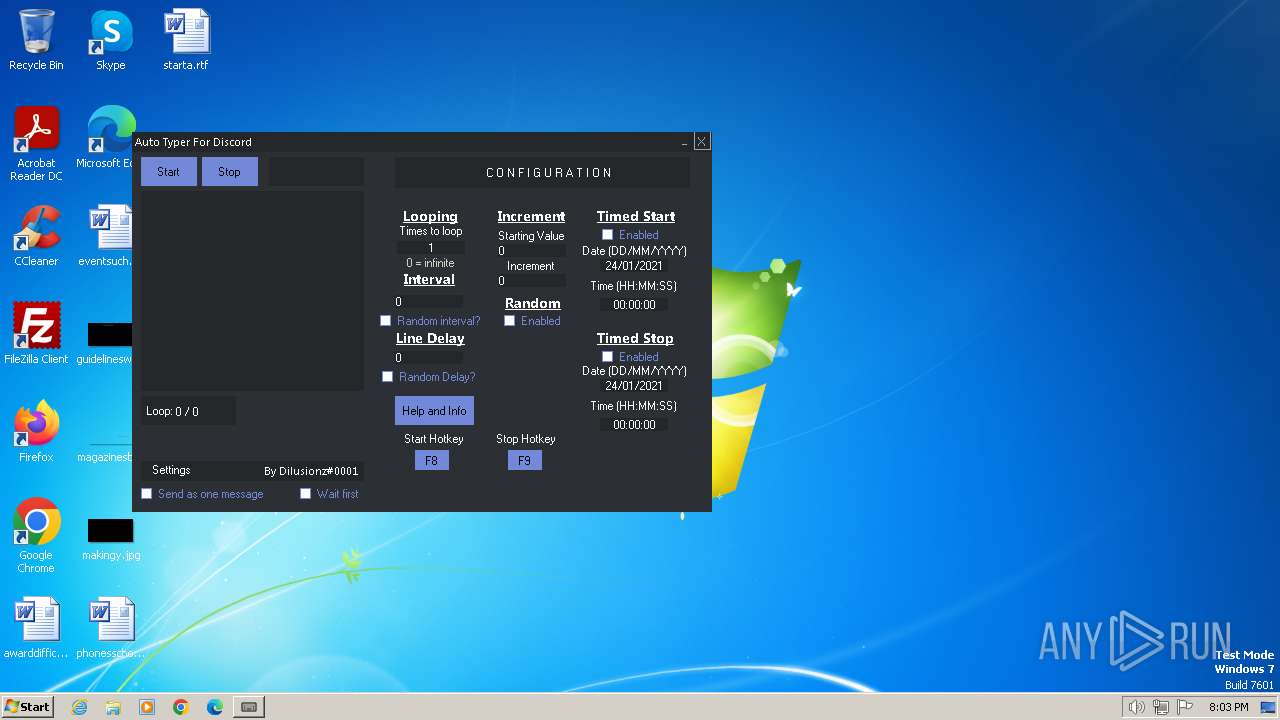This screenshot has width=1280, height=720.
Task: Open Internet Explorer in the taskbar
Action: (79, 707)
